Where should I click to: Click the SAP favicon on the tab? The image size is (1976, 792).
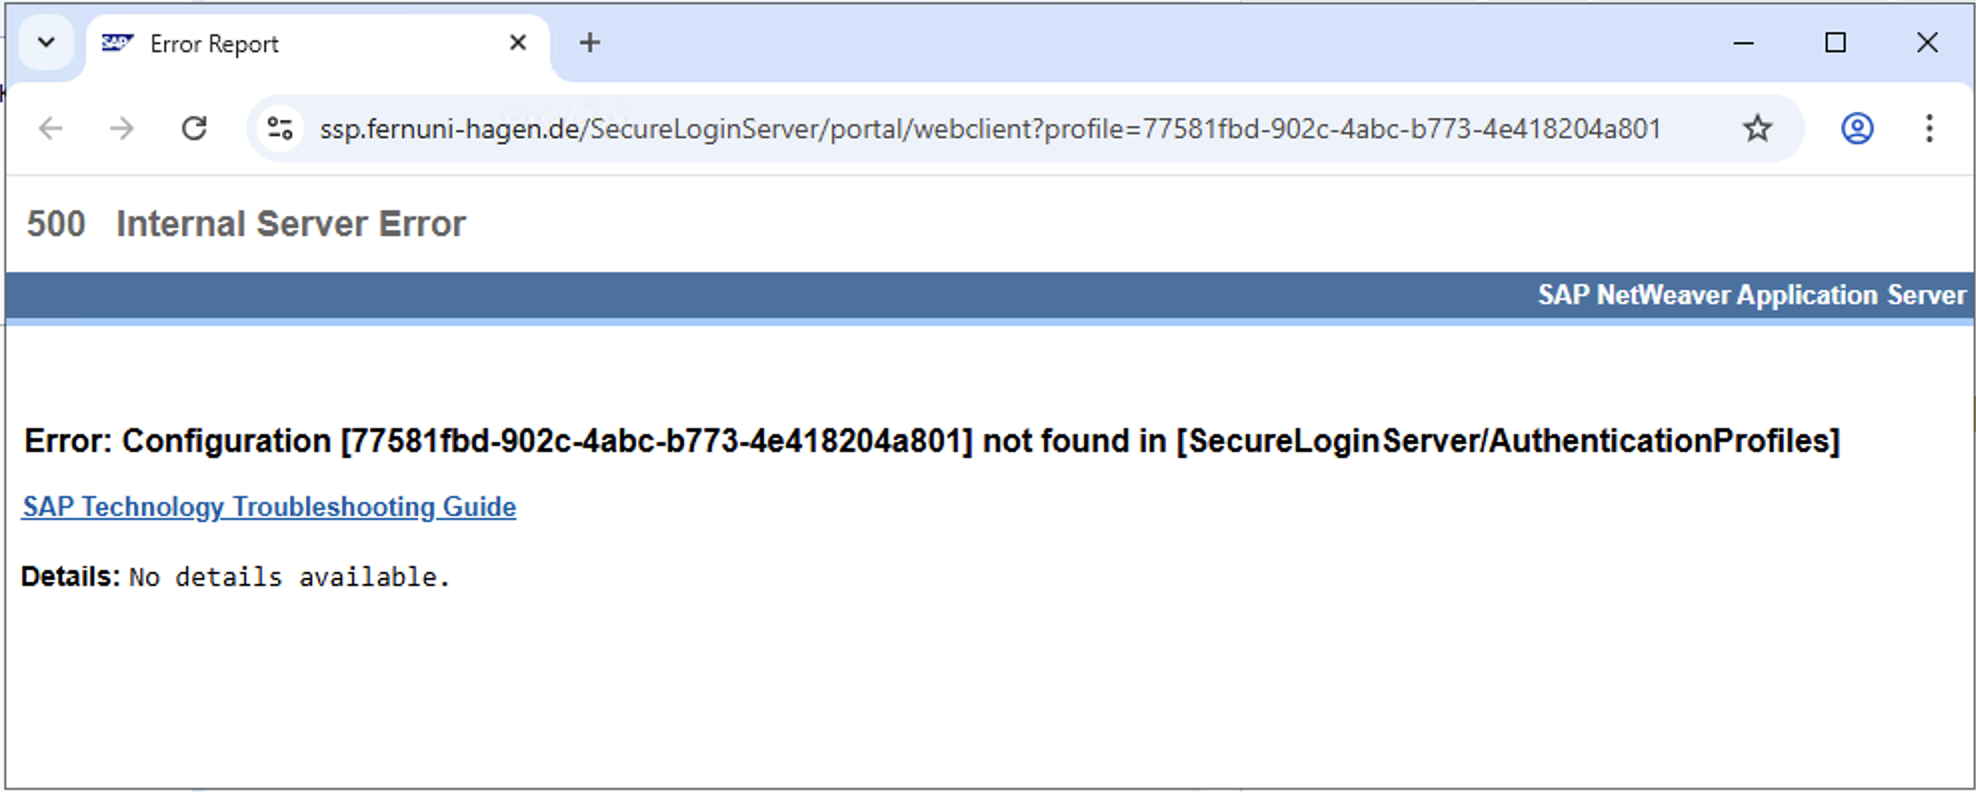point(117,43)
